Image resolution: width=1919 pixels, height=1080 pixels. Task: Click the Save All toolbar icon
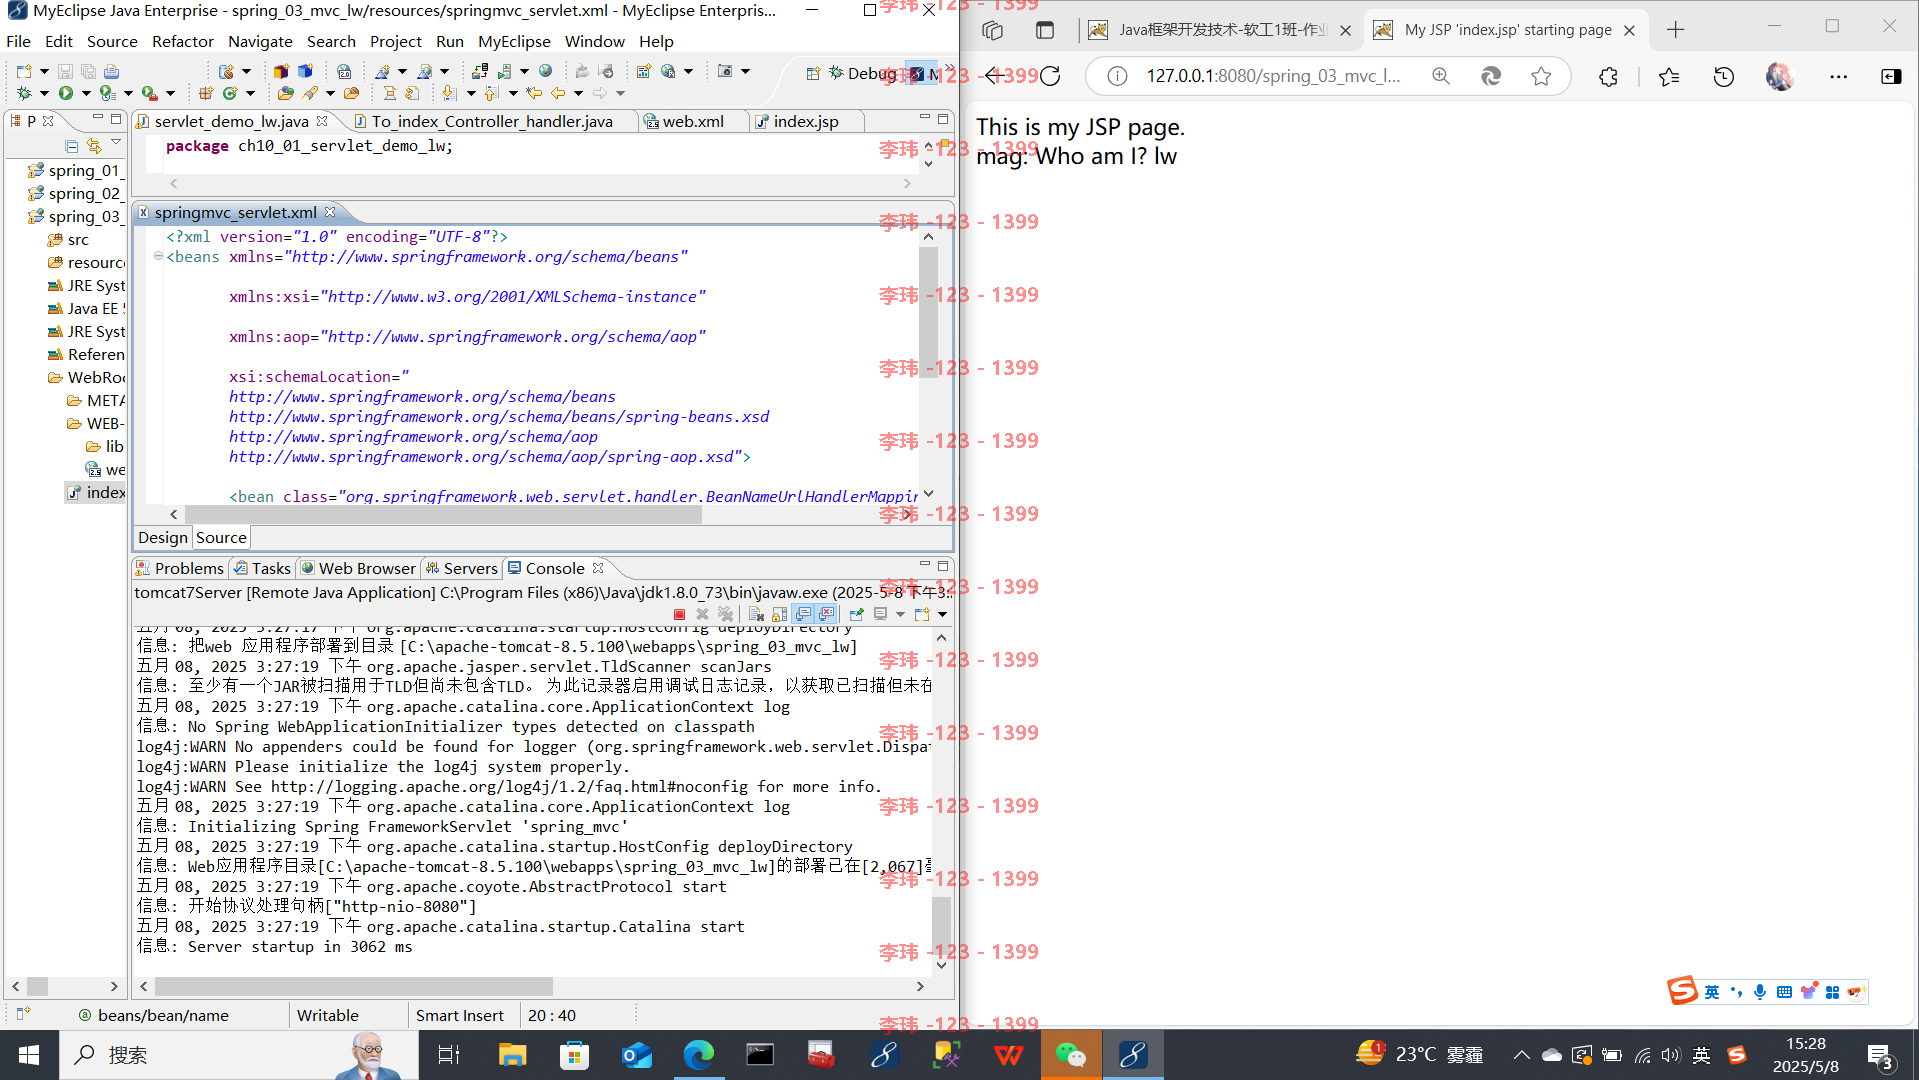tap(88, 71)
